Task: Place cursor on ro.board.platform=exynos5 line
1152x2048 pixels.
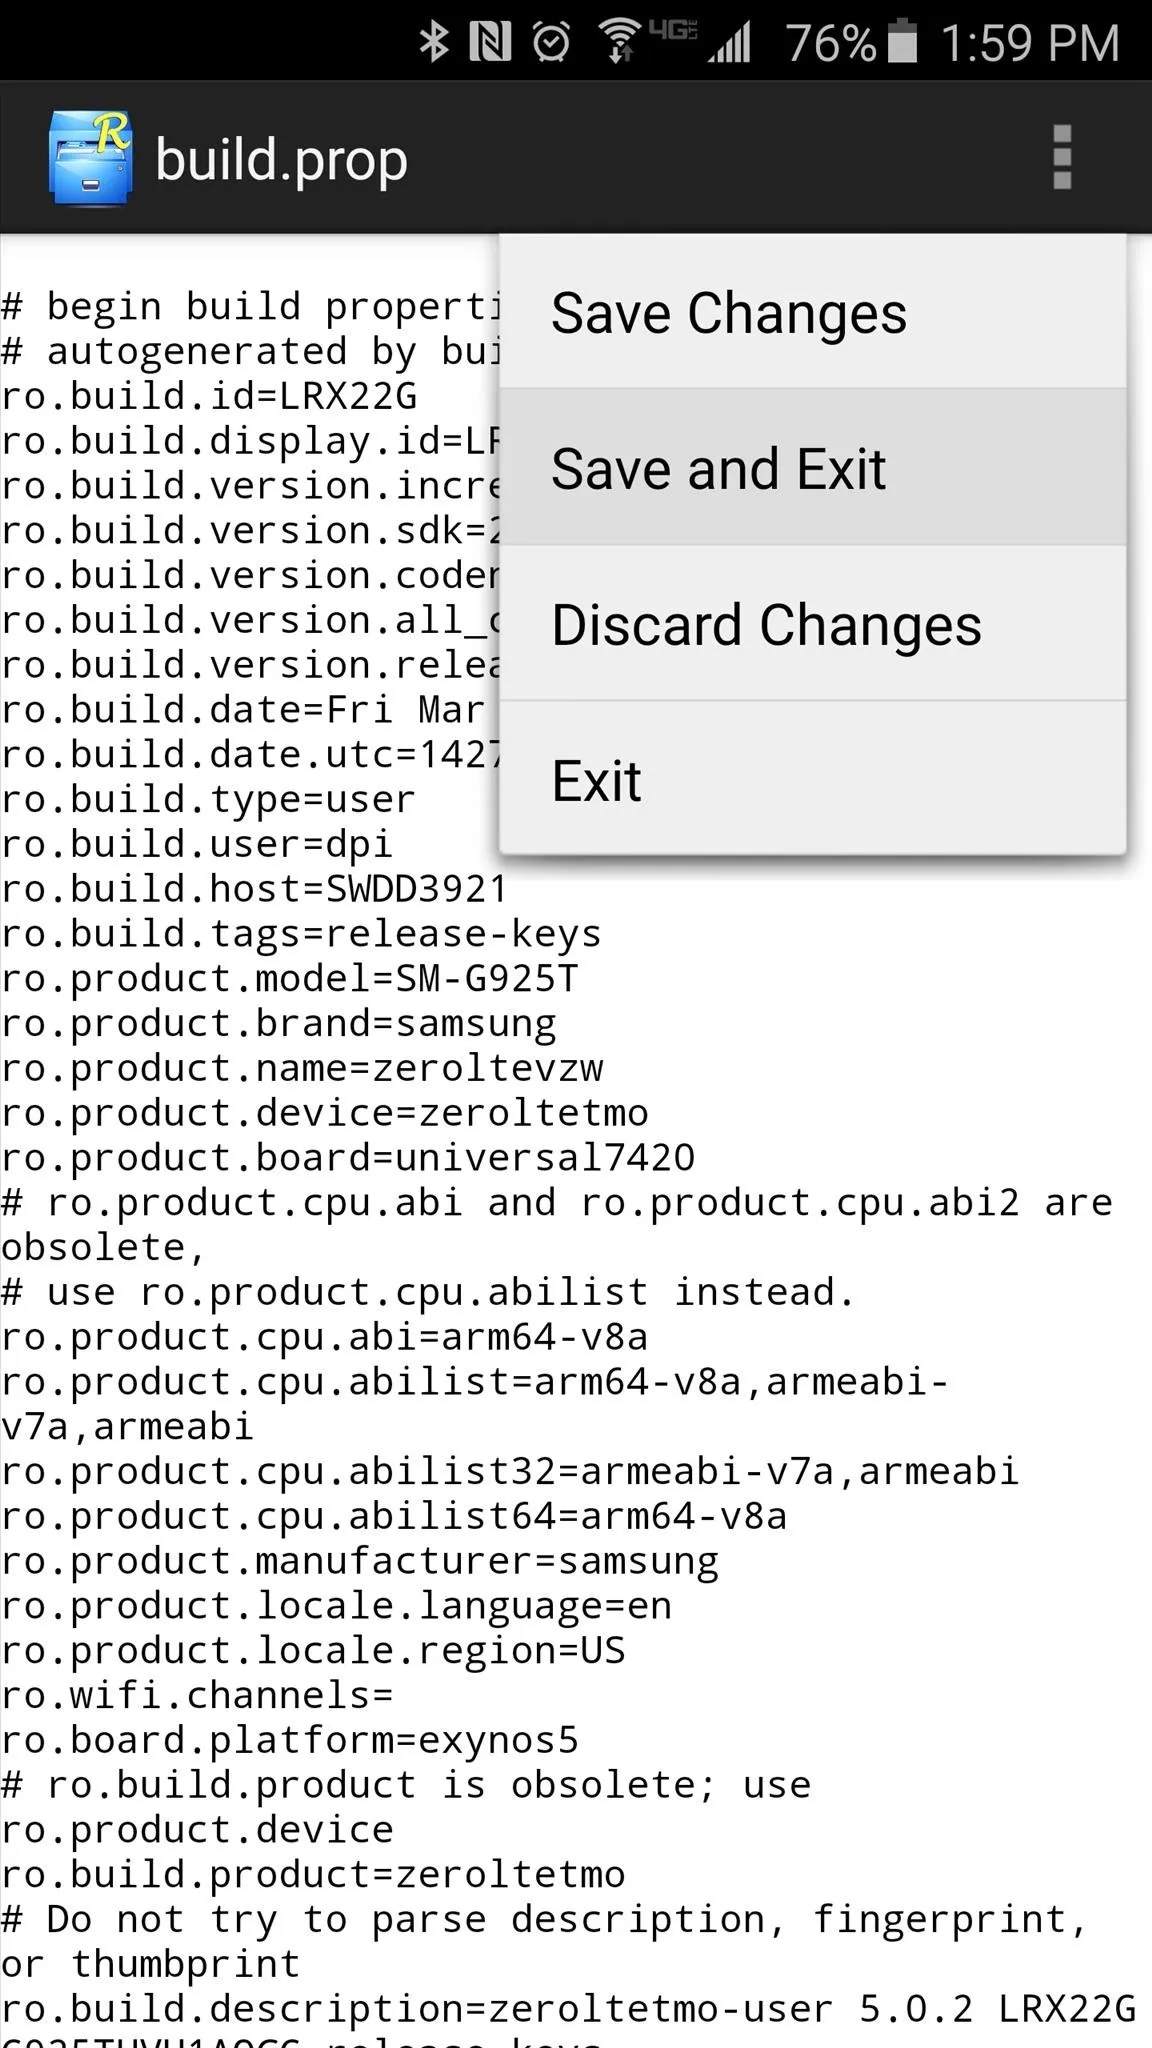Action: tap(289, 1739)
